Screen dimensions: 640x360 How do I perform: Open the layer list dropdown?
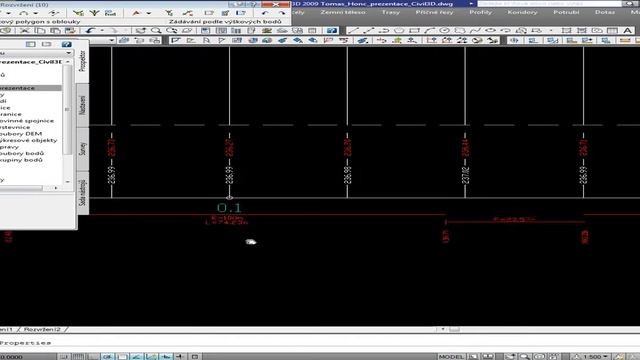coord(111,40)
